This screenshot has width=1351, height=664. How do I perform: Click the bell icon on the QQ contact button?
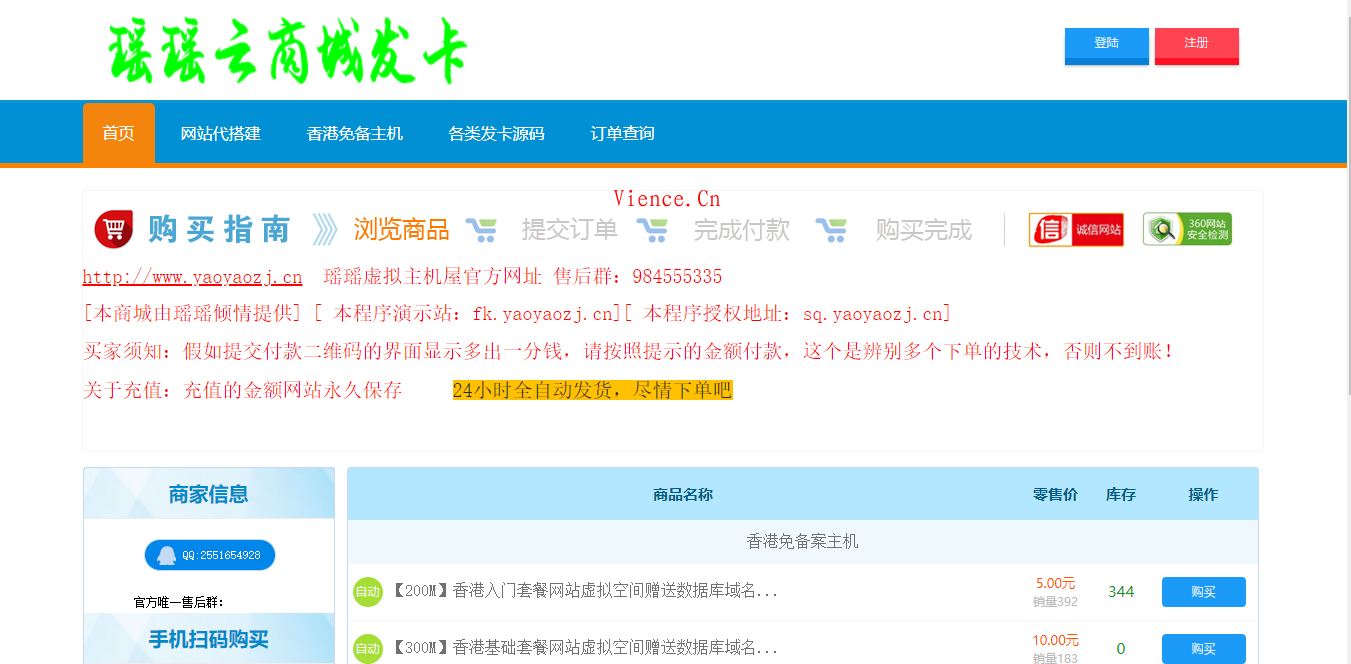point(166,555)
